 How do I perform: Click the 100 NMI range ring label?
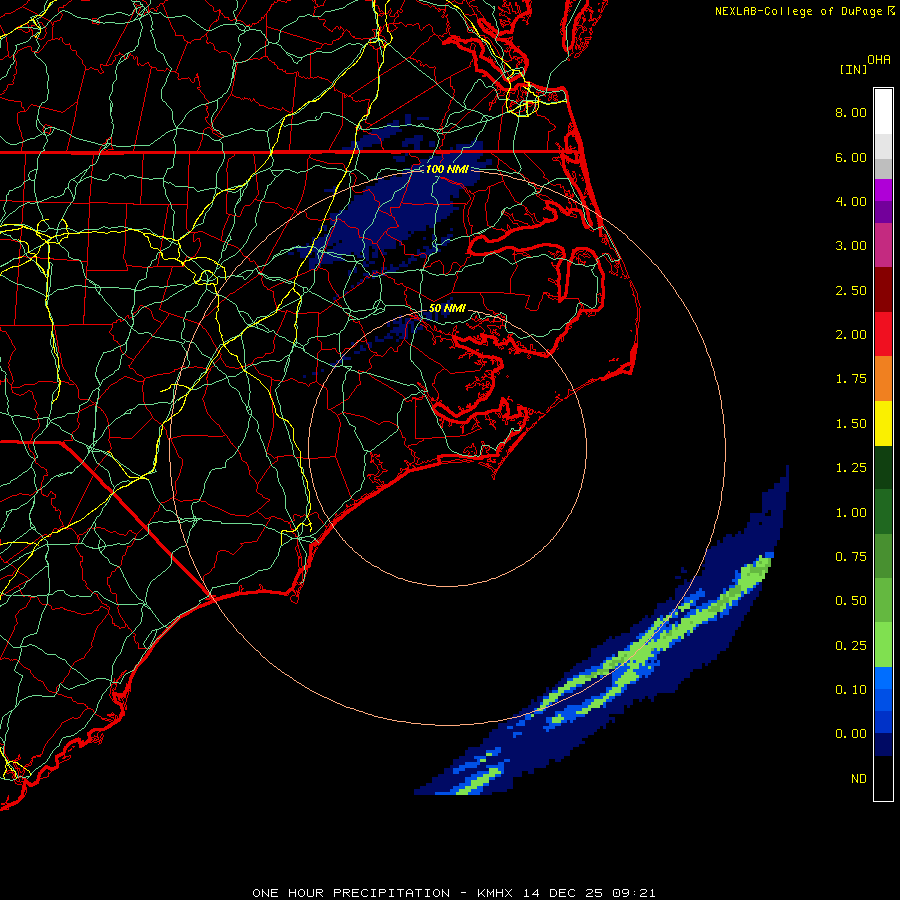coord(447,169)
